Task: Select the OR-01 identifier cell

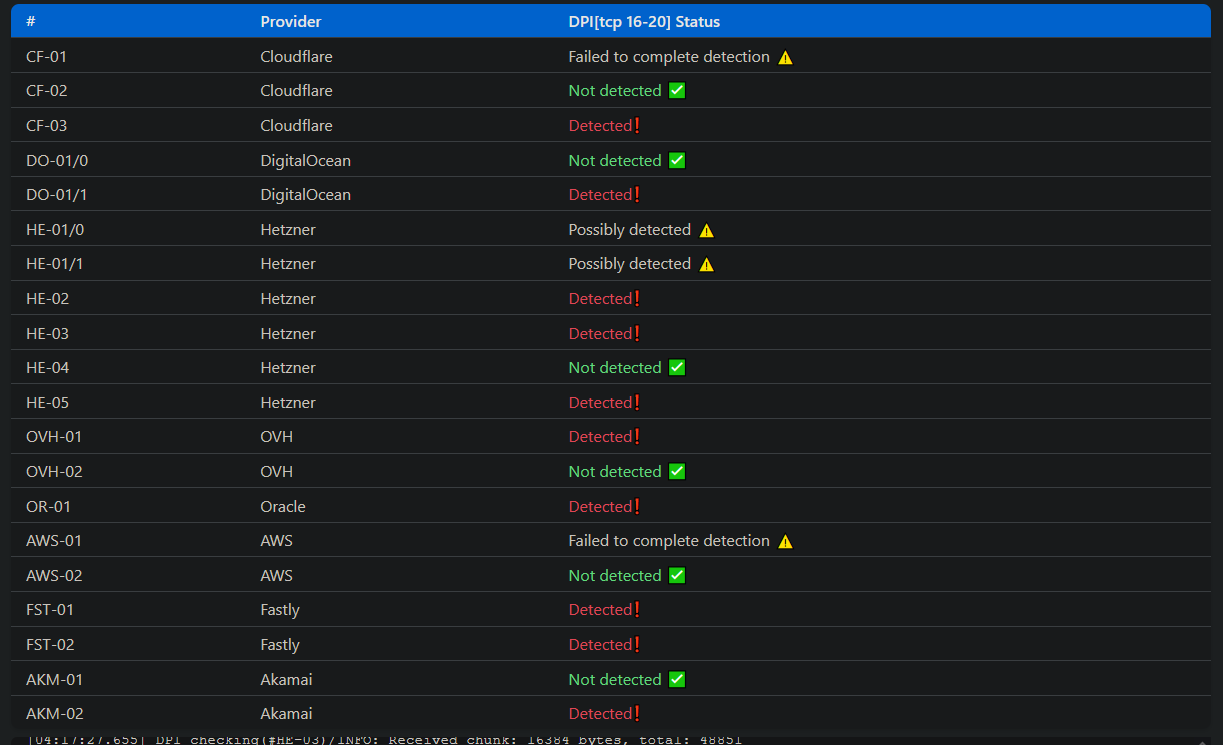Action: click(x=48, y=506)
